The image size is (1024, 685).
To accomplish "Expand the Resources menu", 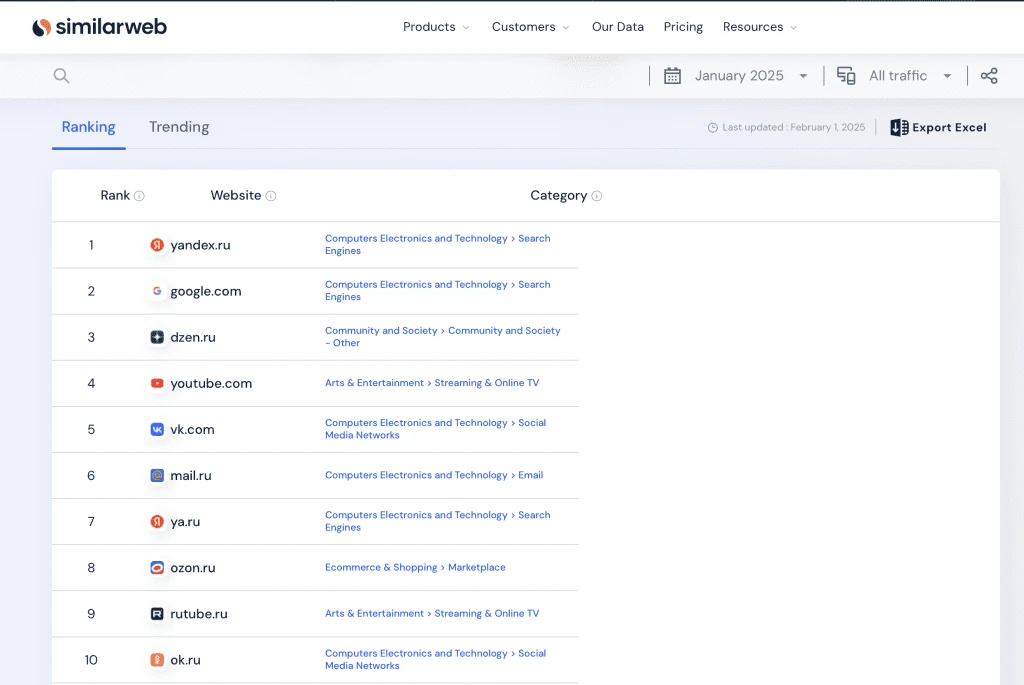I will (760, 27).
